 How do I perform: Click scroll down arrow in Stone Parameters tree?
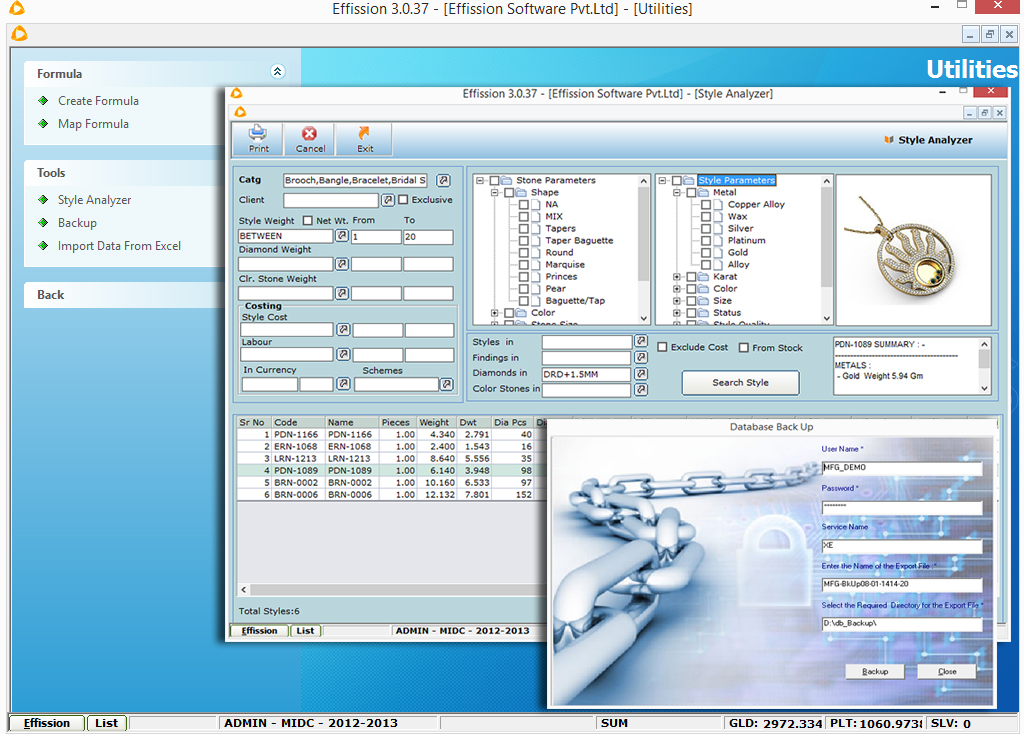tap(643, 318)
